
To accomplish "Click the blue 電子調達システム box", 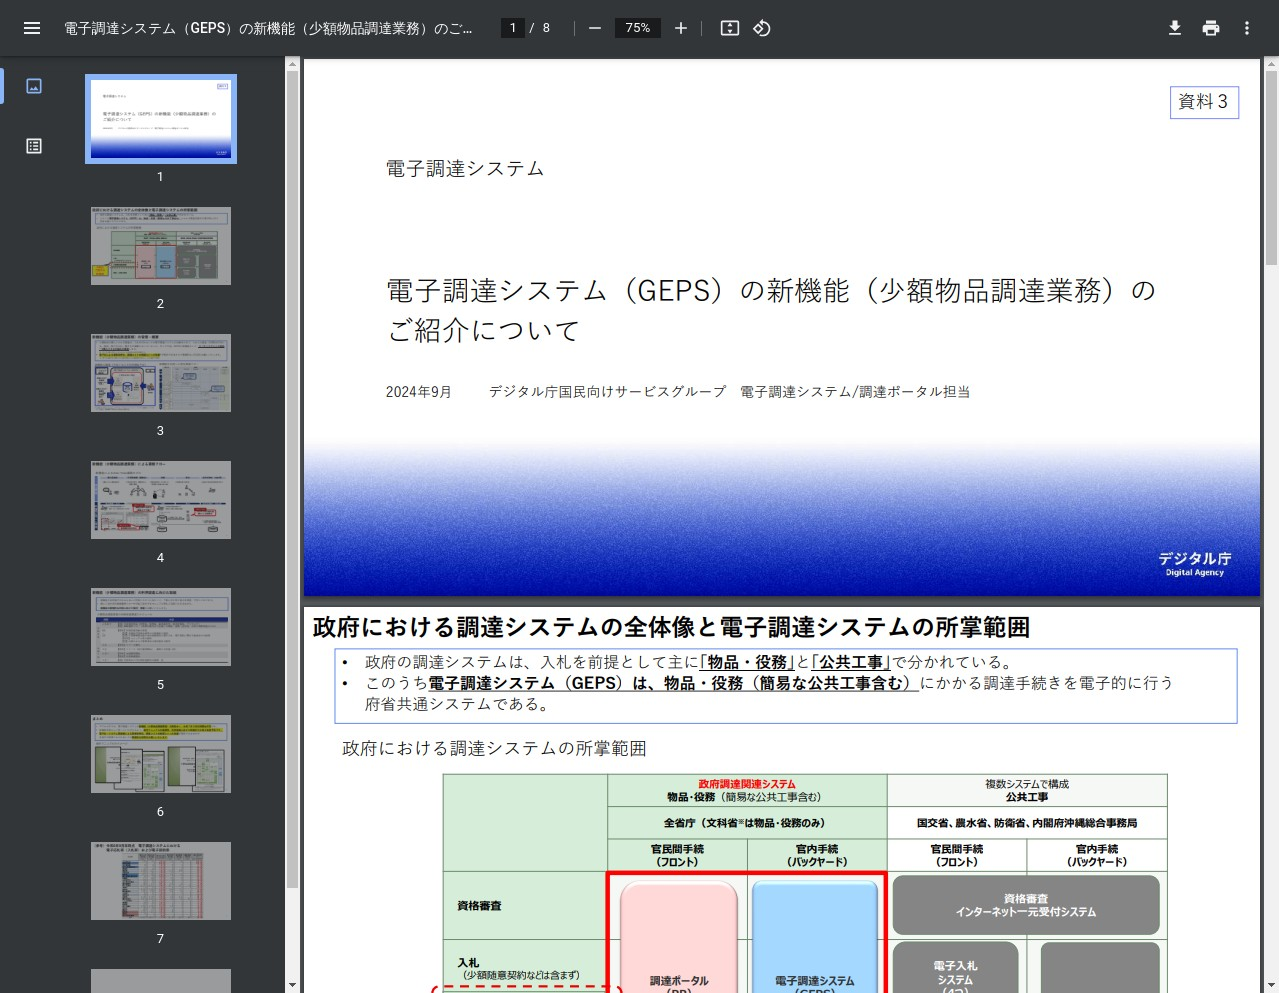I will pyautogui.click(x=815, y=937).
